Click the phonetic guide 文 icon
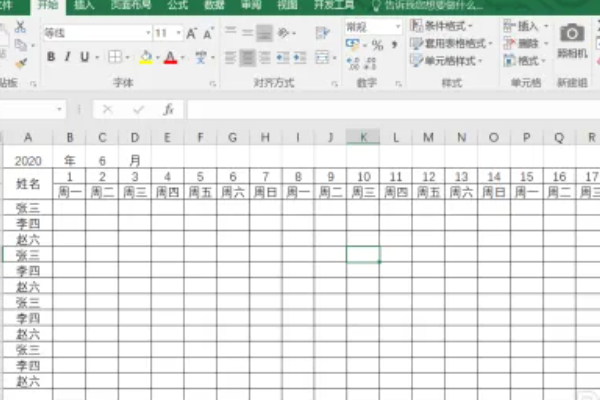 pyautogui.click(x=201, y=57)
